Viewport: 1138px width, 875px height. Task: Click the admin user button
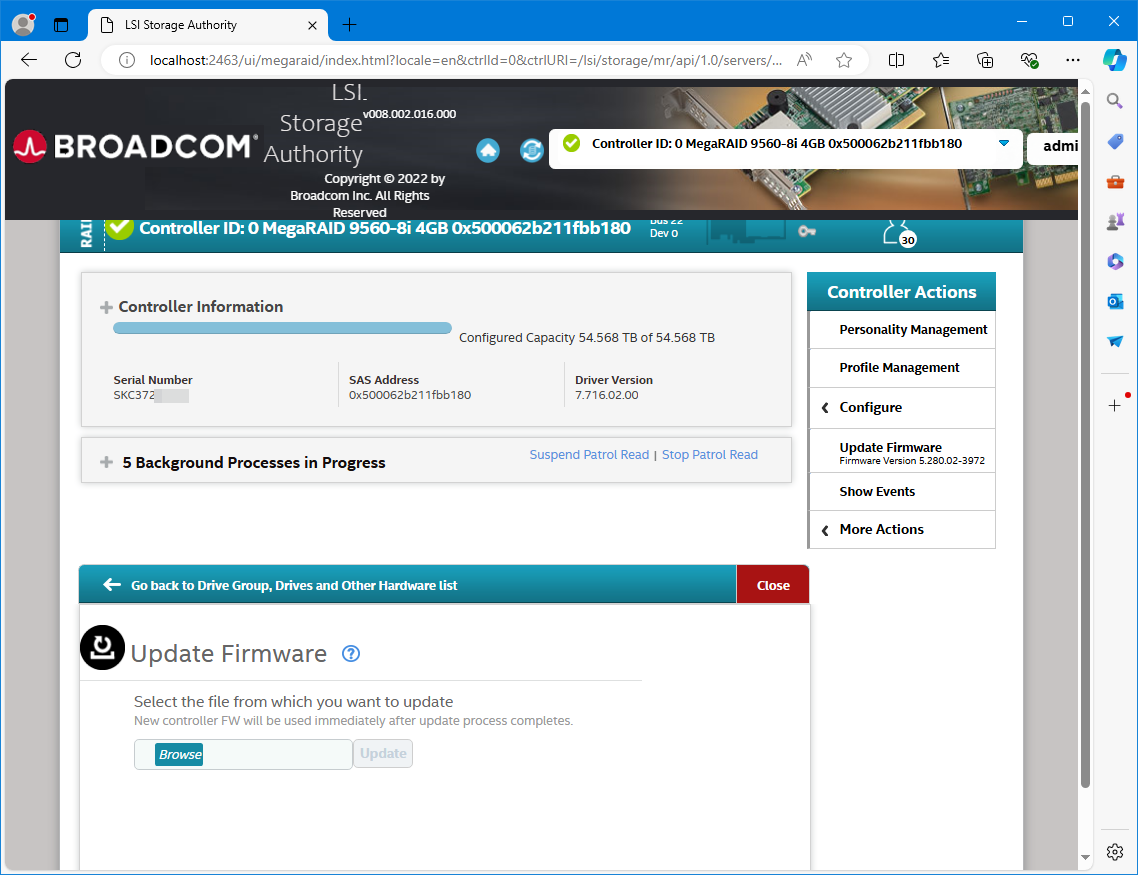coord(1052,147)
